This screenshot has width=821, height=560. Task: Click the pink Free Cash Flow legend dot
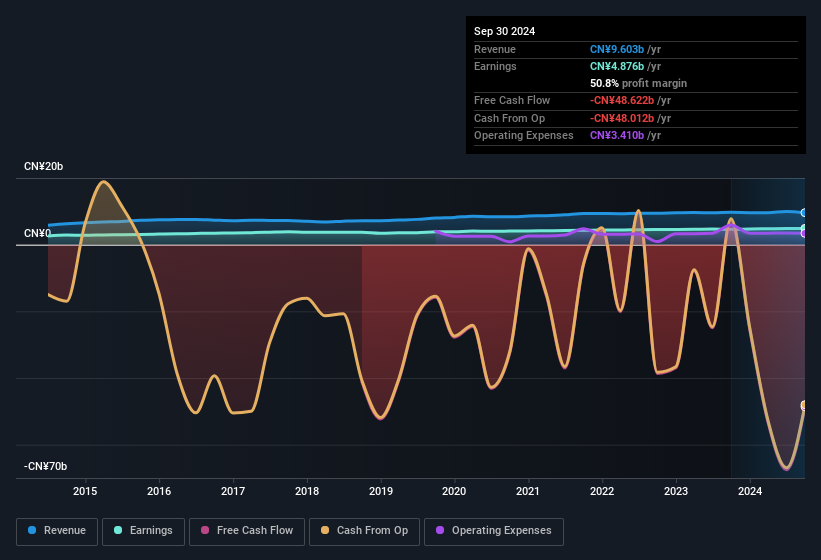coord(205,530)
